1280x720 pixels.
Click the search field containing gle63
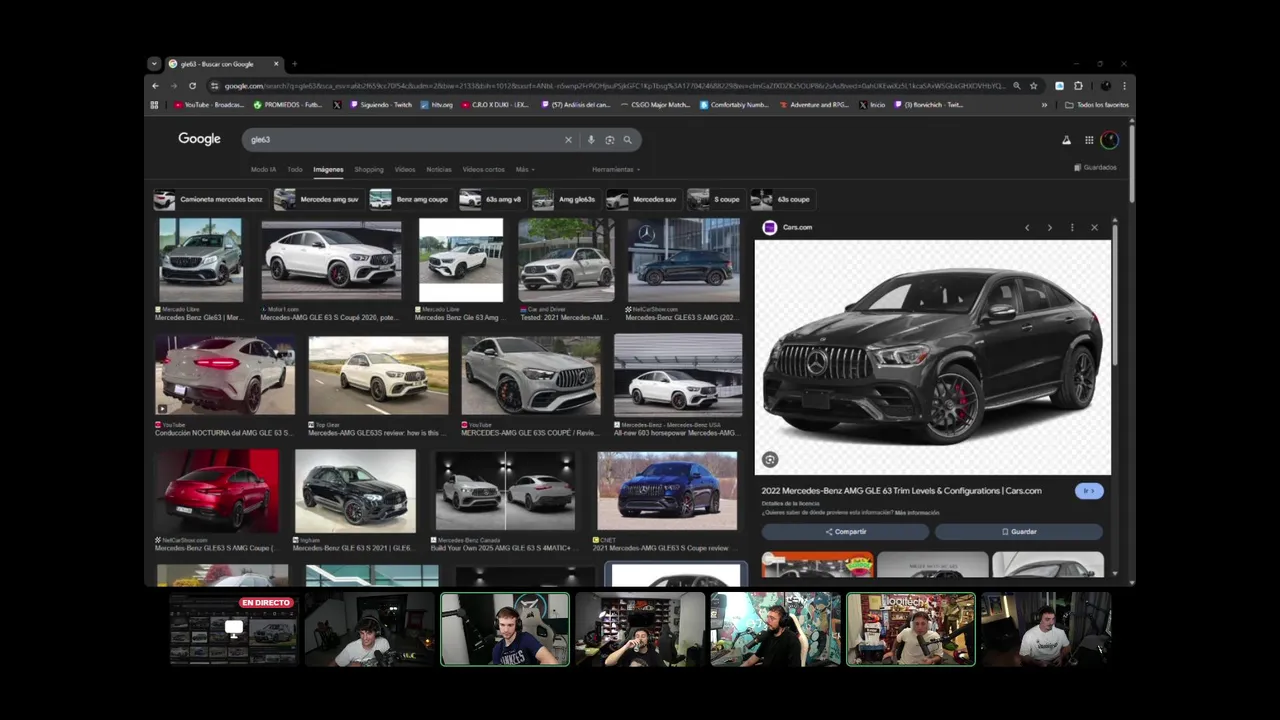tap(403, 140)
